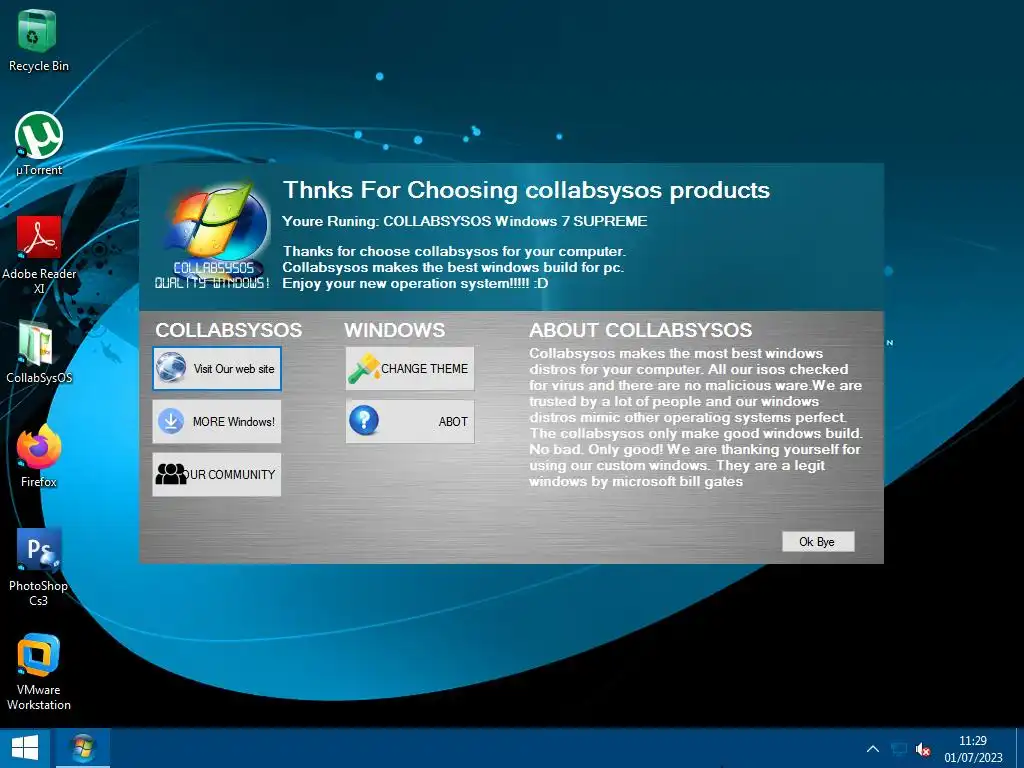This screenshot has height=768, width=1024.
Task: Open the Start menu on the taskbar
Action: coord(25,748)
